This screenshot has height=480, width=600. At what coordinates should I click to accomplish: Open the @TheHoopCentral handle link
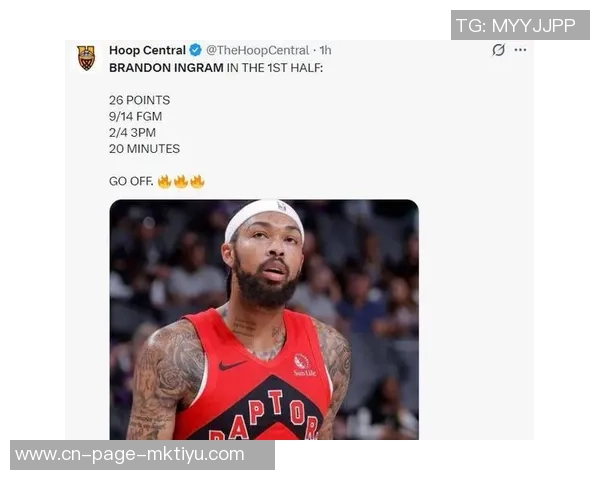pos(257,50)
